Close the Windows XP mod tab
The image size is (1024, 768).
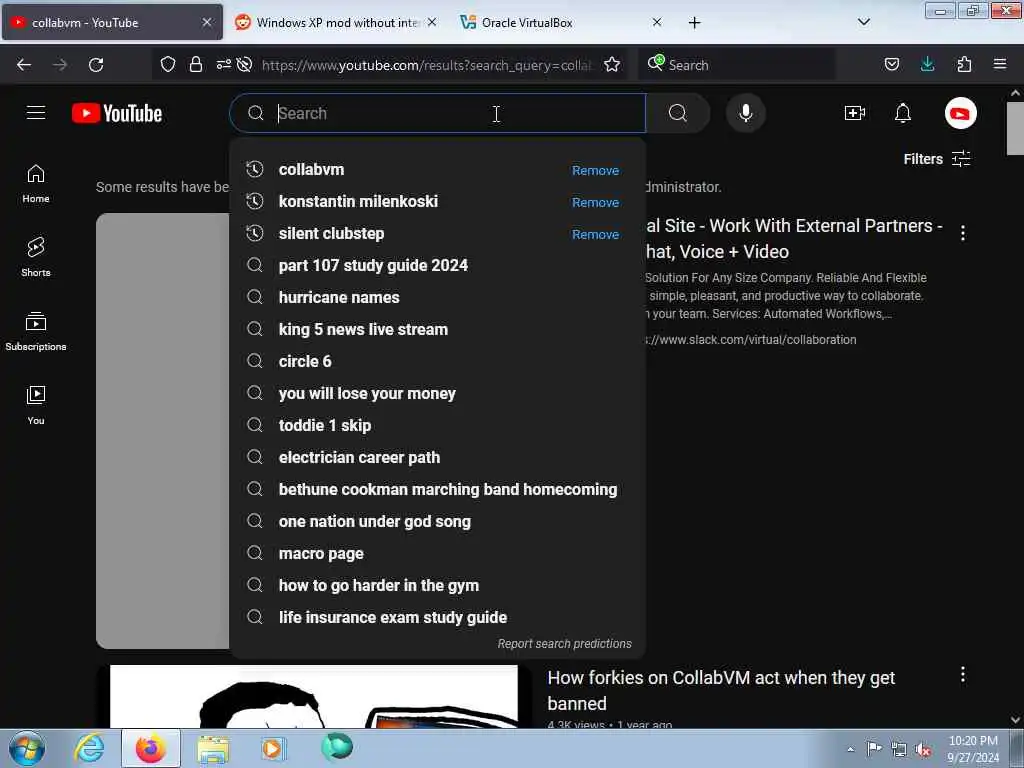pyautogui.click(x=432, y=22)
